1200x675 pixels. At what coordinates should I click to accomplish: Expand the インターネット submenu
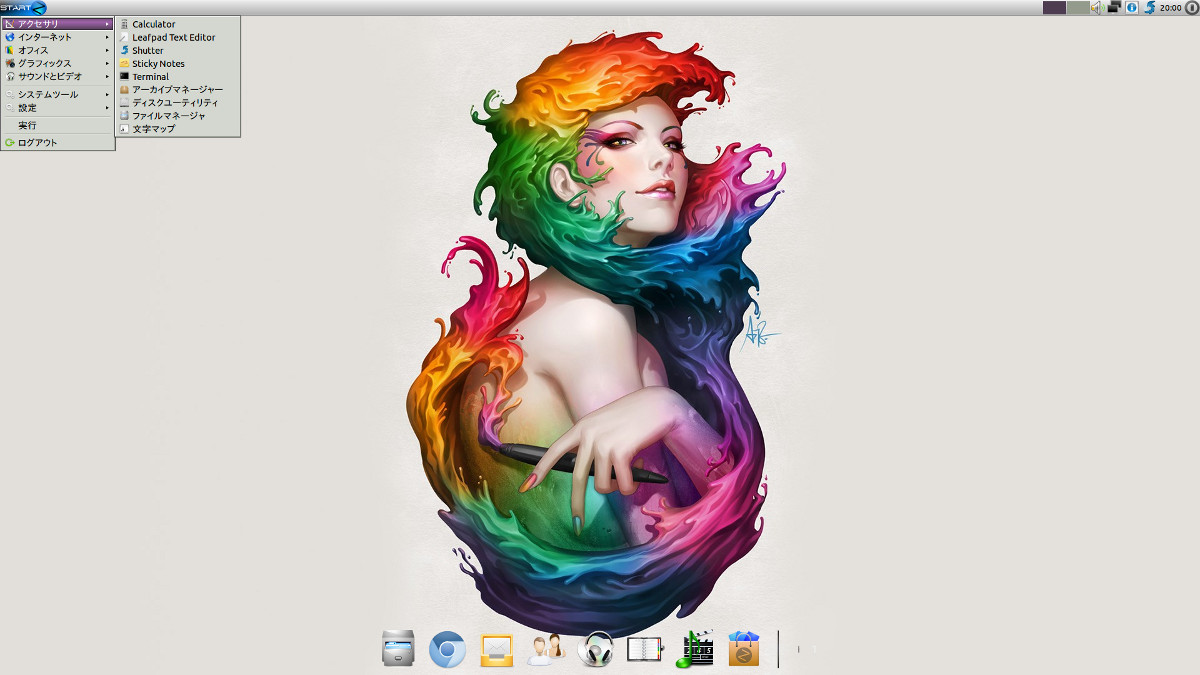57,37
